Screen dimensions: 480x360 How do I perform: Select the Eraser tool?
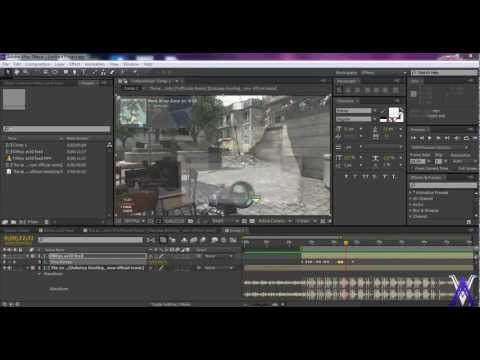[112, 72]
